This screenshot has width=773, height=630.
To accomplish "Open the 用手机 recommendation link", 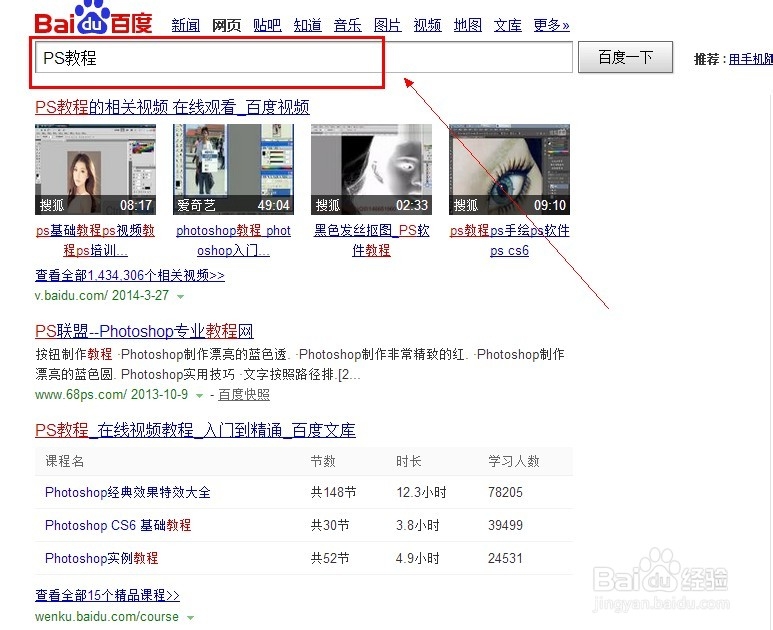I will click(x=750, y=59).
